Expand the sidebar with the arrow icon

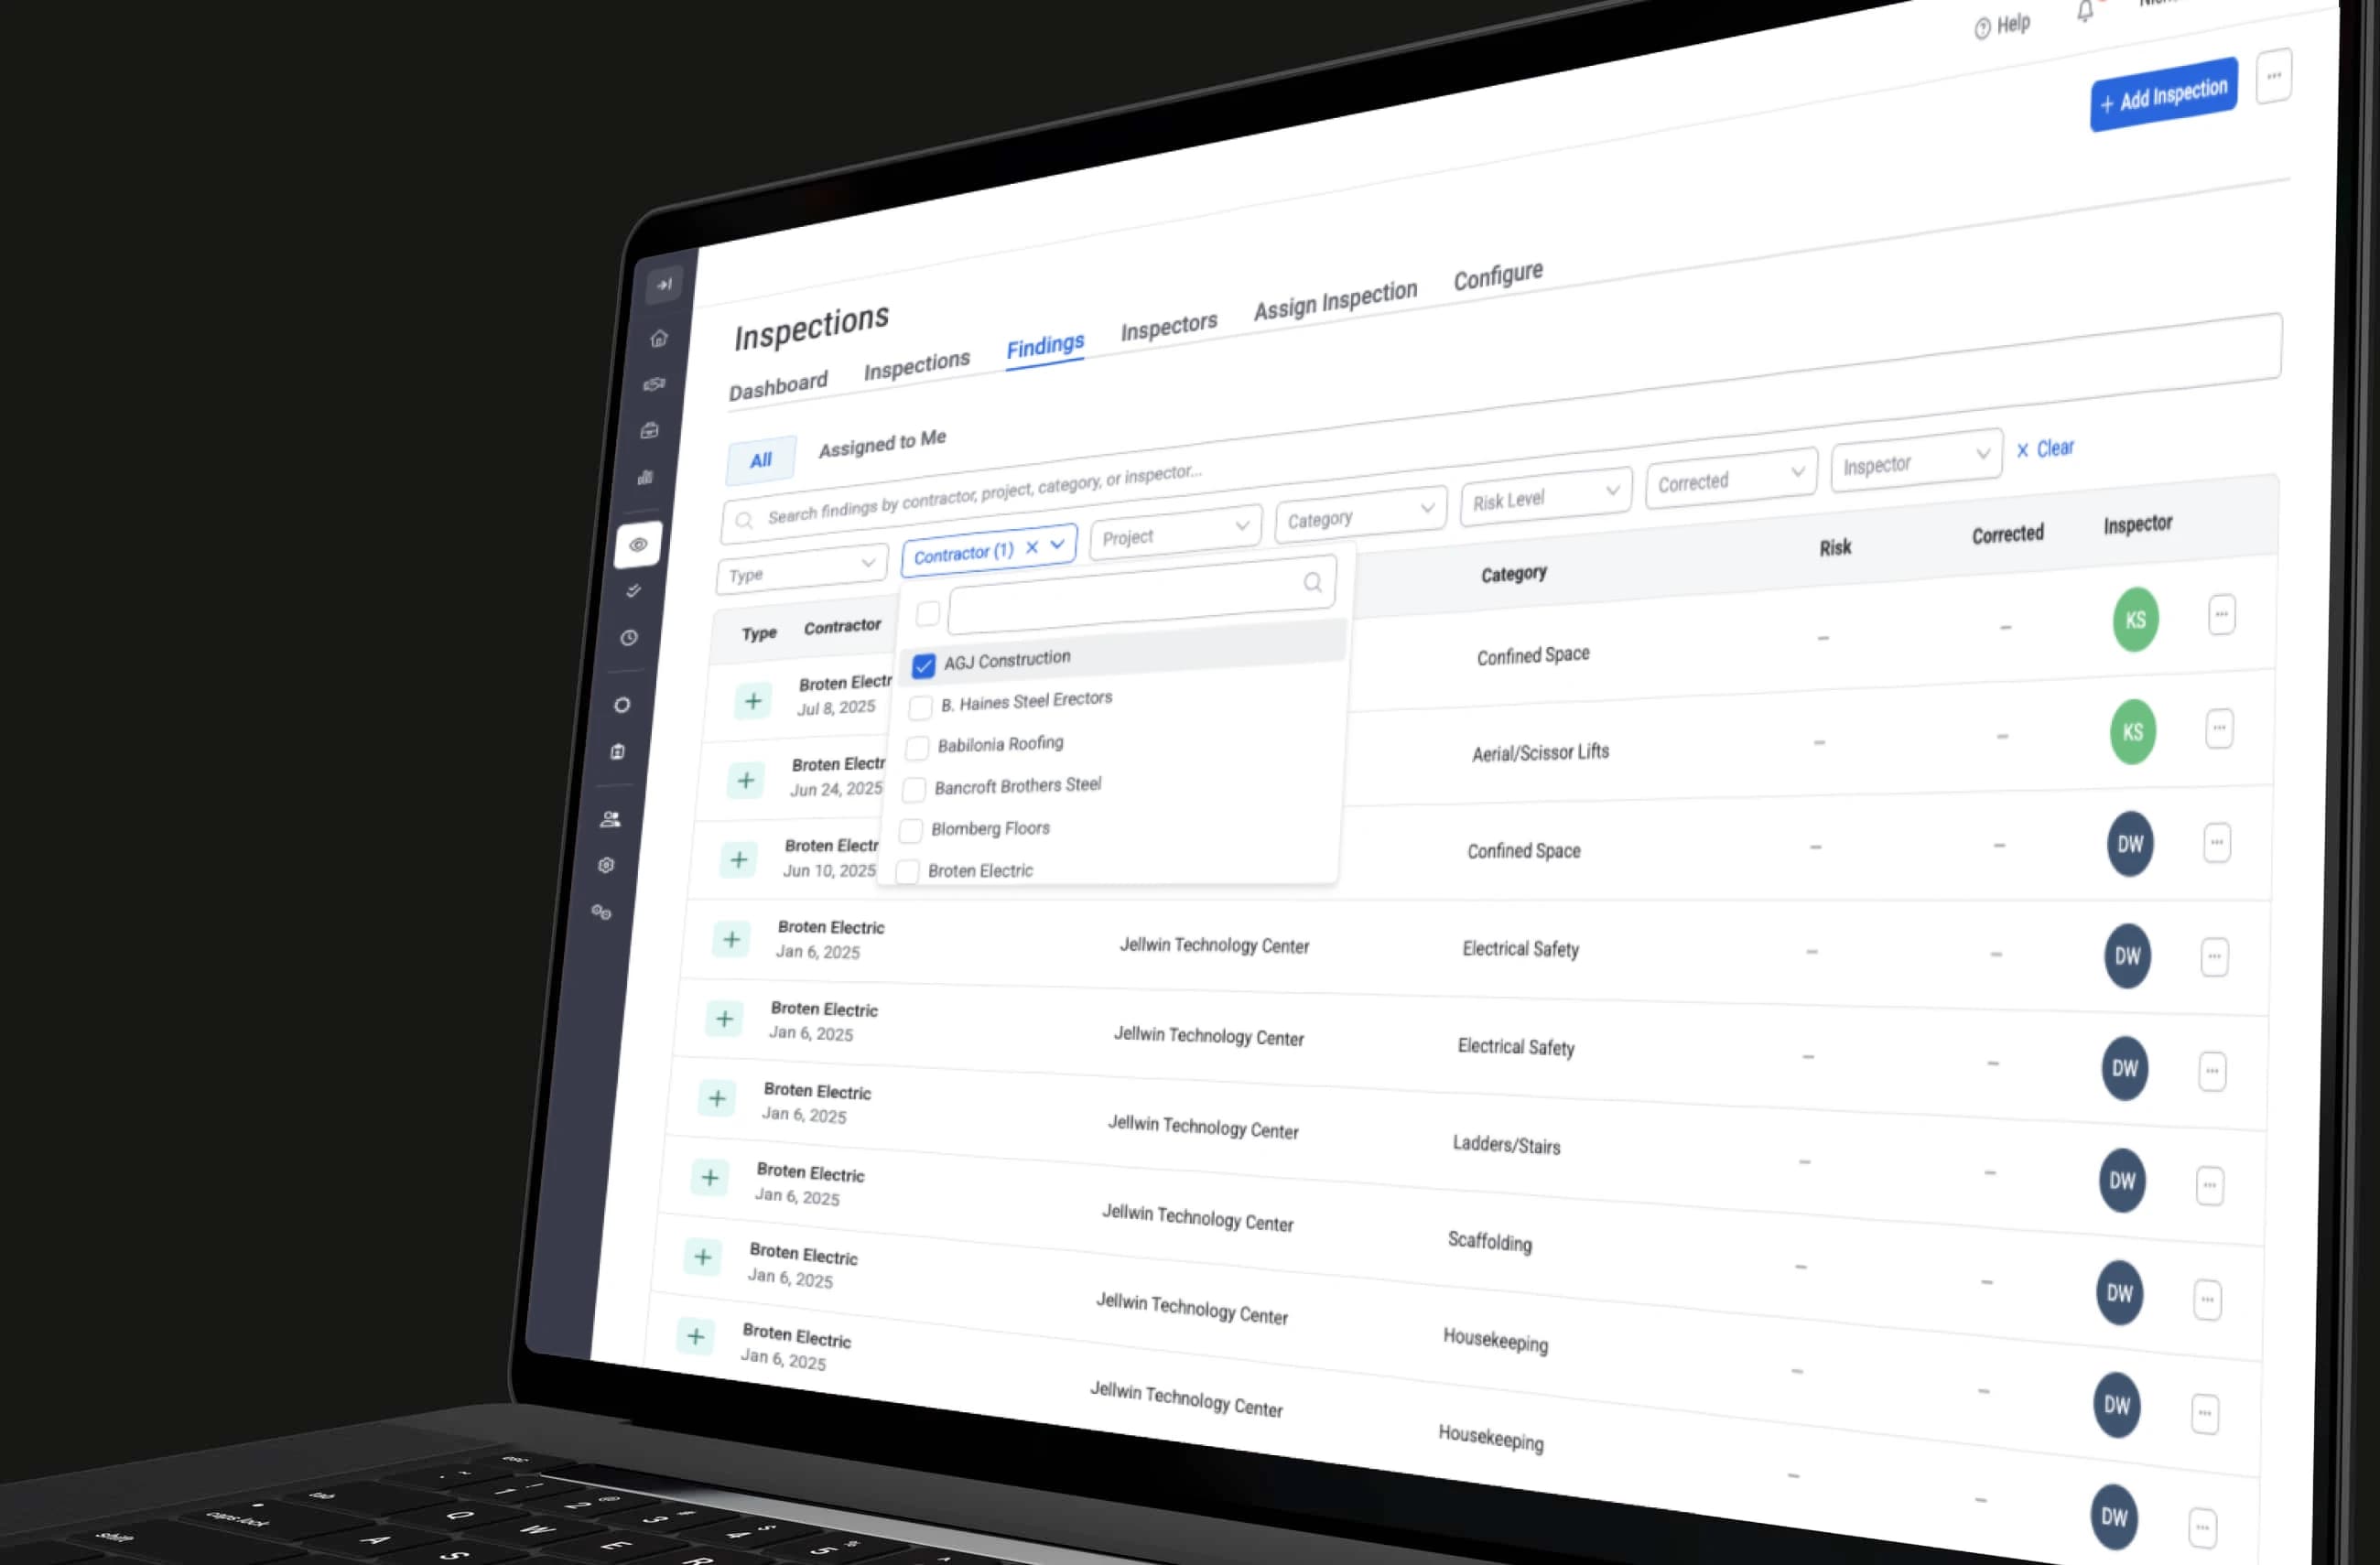(x=664, y=285)
